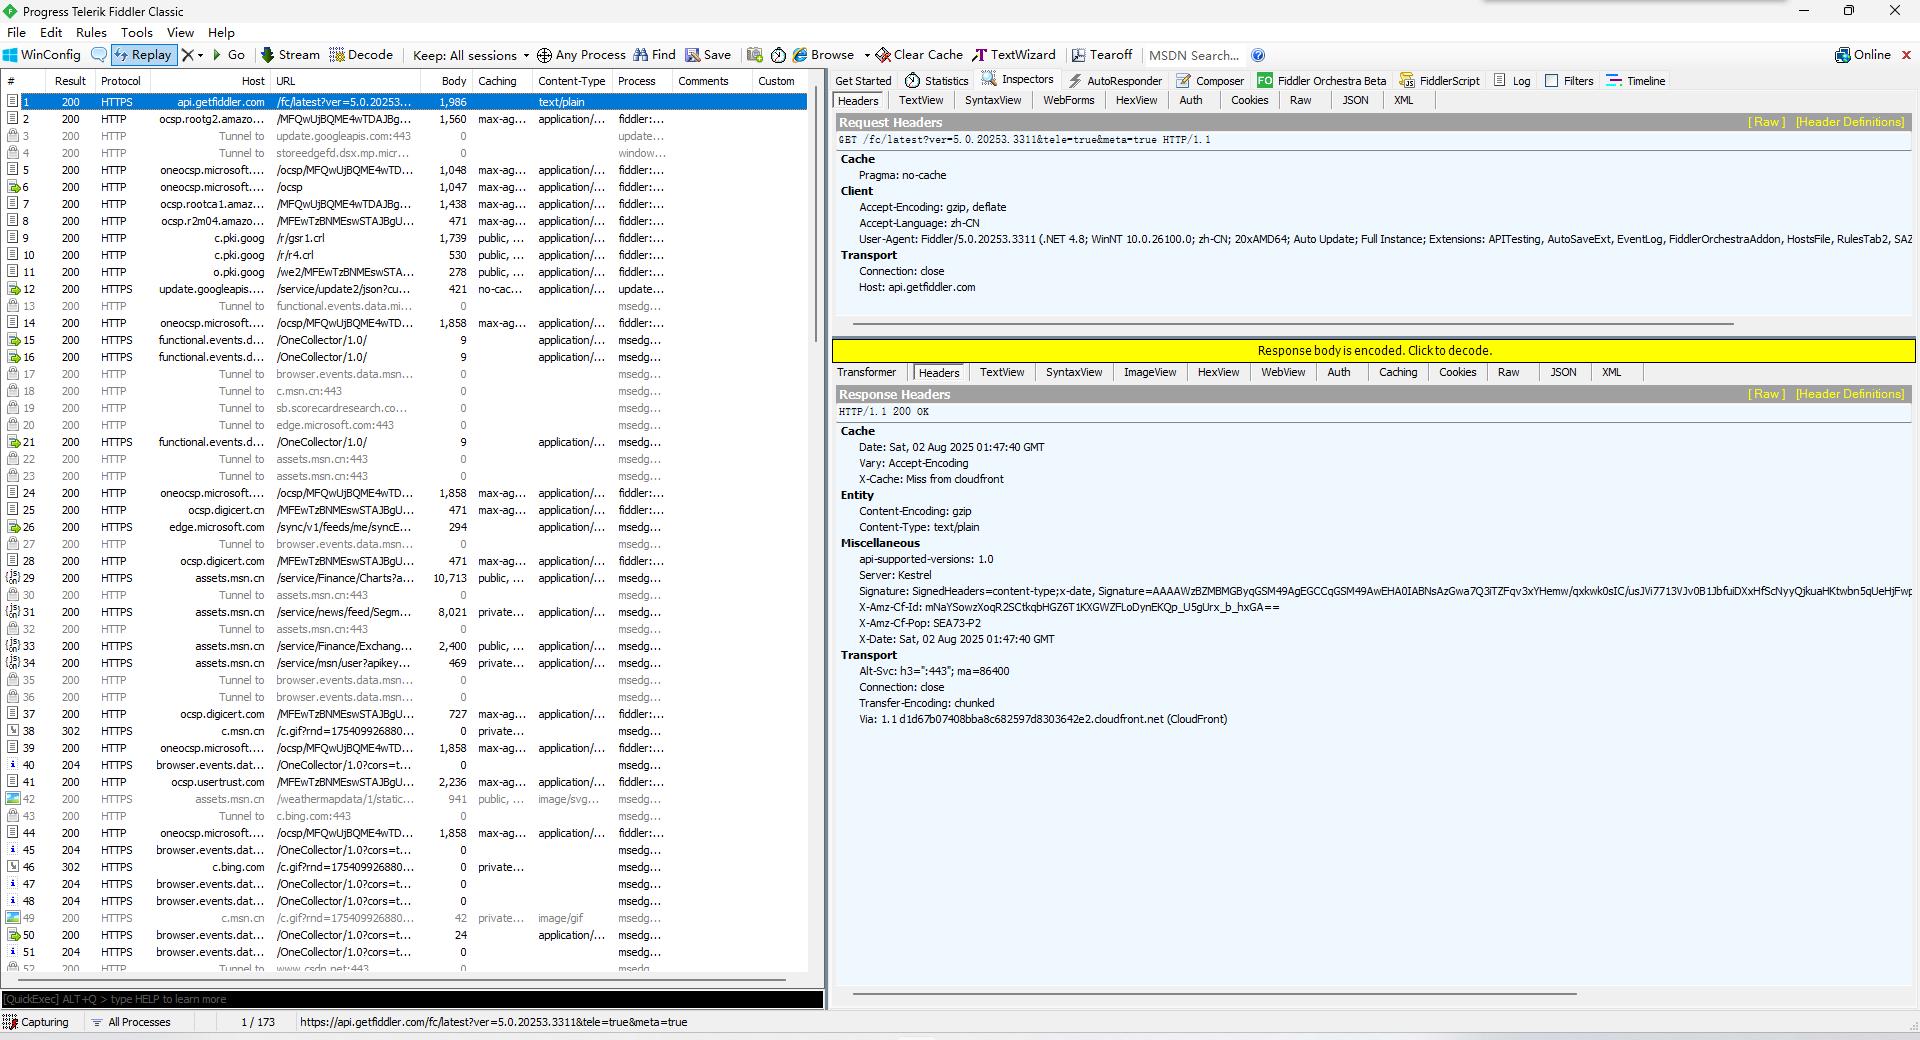Click the Go resume button
Viewport: 1920px width, 1040px height.
[229, 55]
